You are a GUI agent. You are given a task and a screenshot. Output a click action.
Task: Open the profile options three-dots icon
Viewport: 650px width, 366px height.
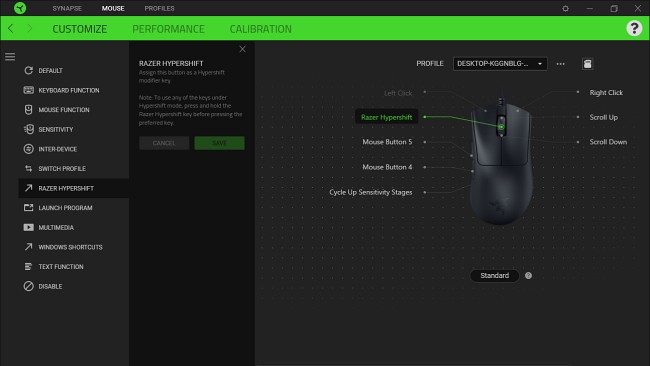point(560,64)
